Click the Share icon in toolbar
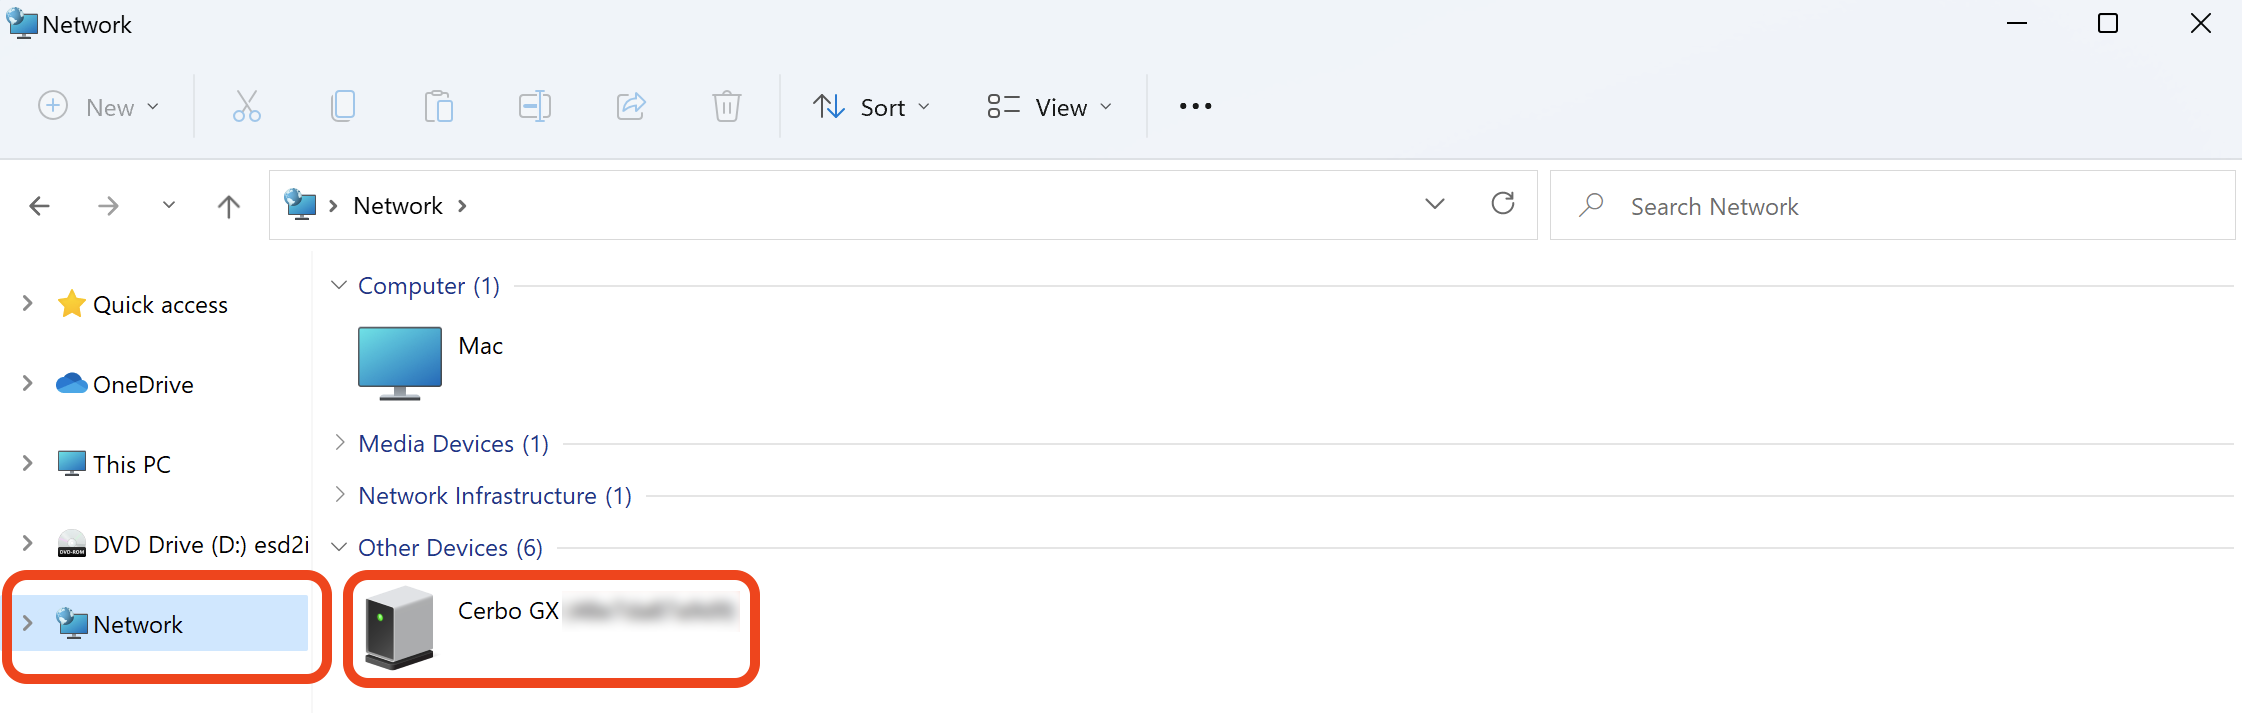 (x=631, y=106)
